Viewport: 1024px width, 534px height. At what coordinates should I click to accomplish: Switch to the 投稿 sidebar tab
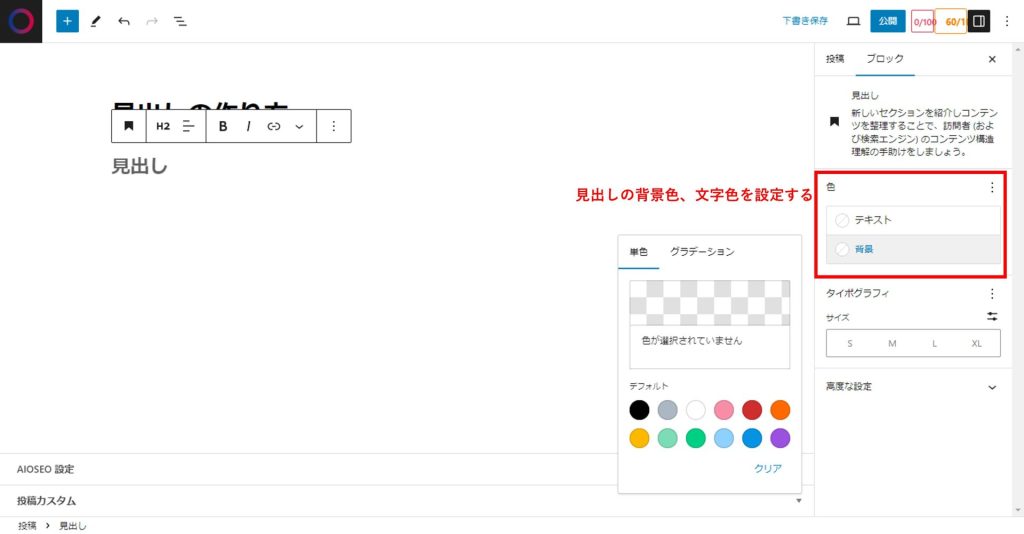pyautogui.click(x=835, y=59)
